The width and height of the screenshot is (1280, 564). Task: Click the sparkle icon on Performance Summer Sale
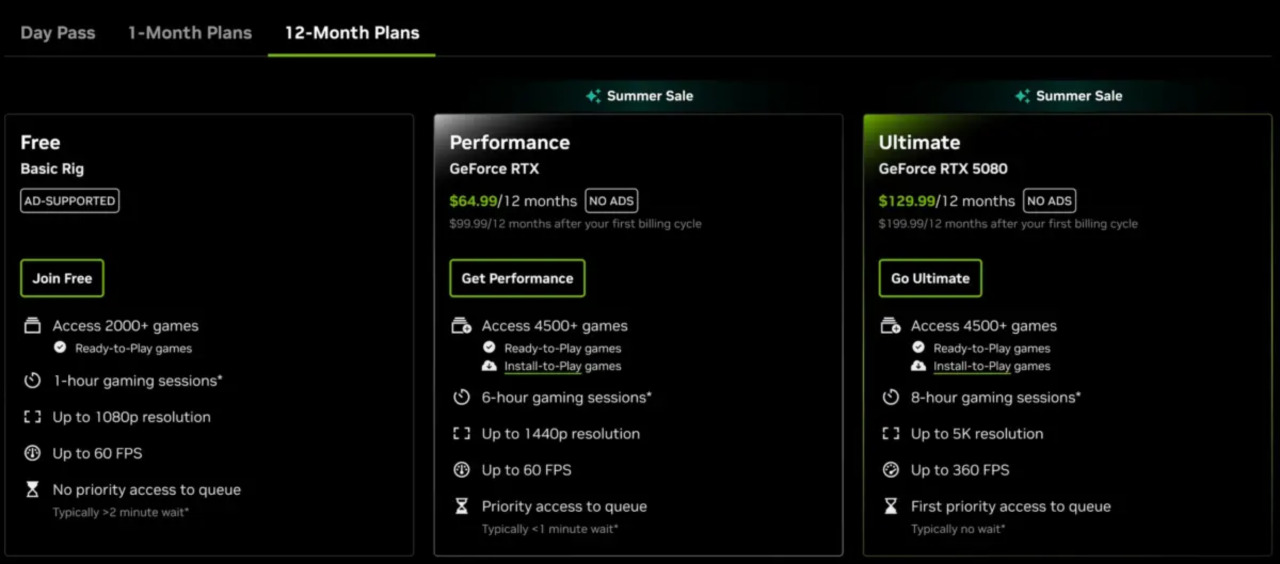[x=593, y=96]
